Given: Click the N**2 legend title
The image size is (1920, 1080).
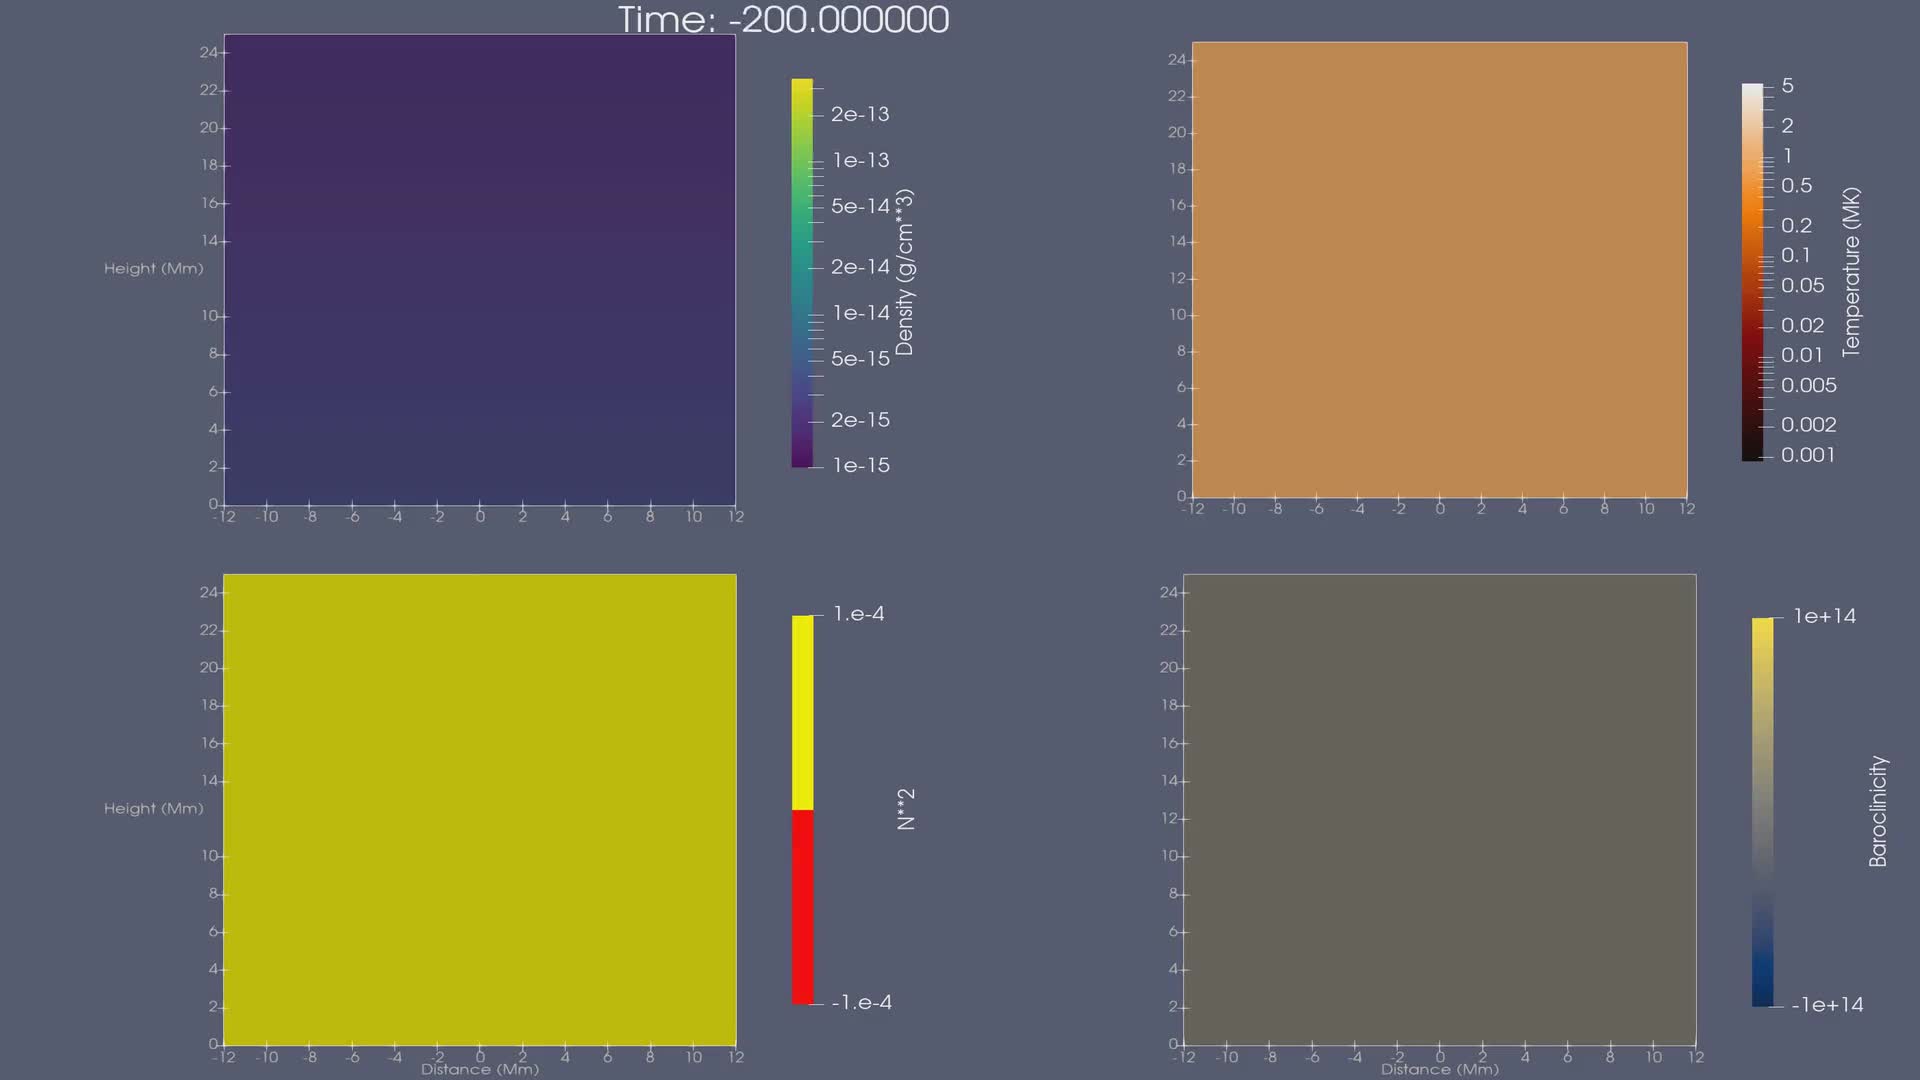Looking at the screenshot, I should click(x=906, y=809).
